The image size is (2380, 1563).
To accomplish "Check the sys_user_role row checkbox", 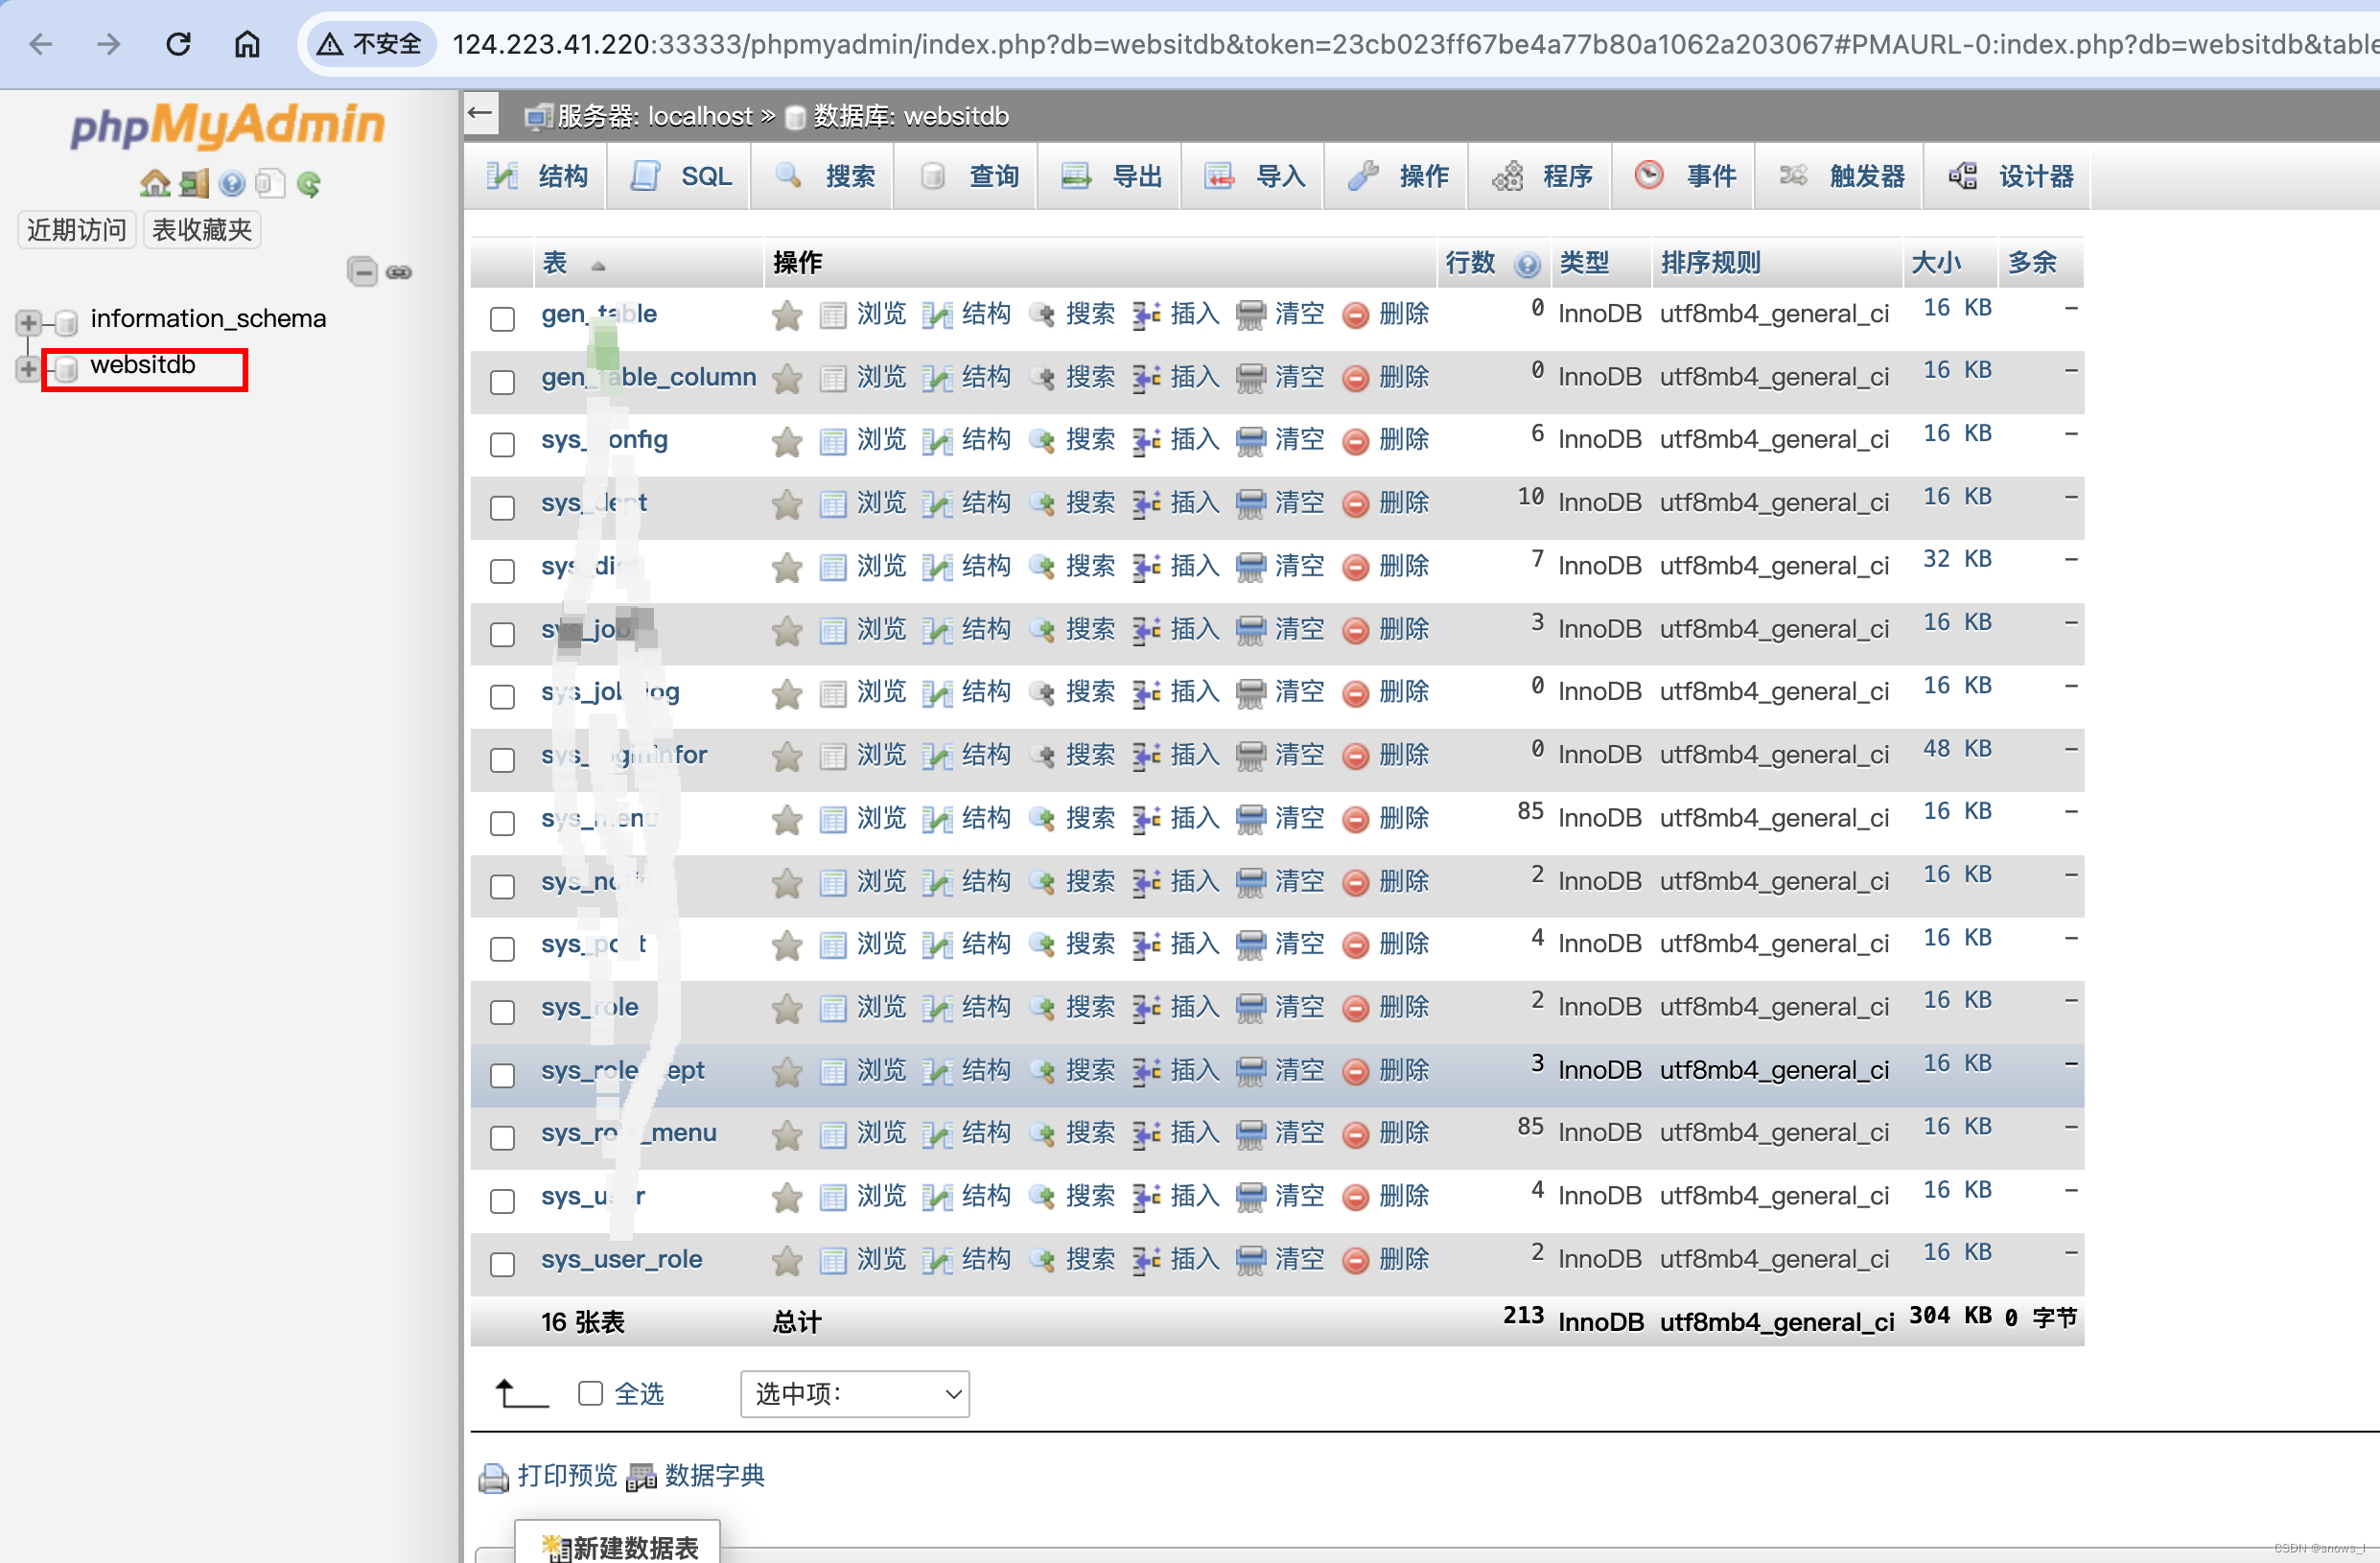I will (502, 1265).
